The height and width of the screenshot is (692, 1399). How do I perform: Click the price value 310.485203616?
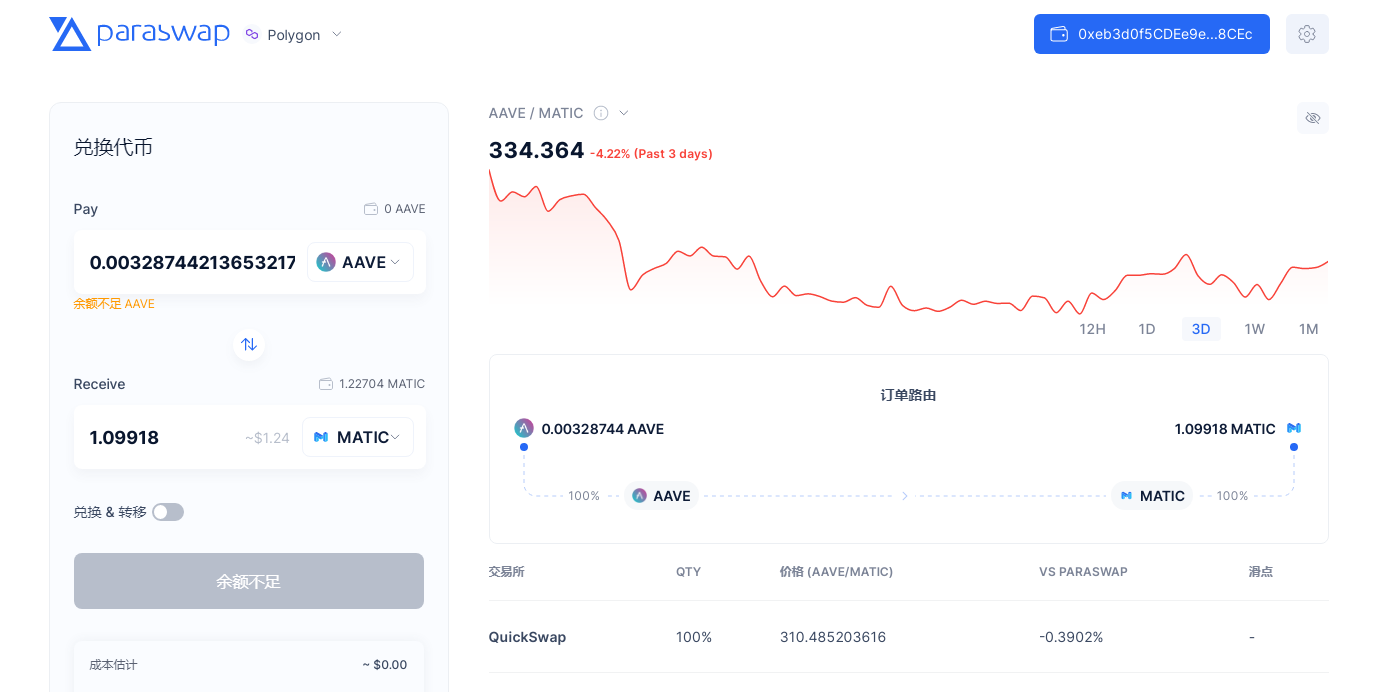[x=833, y=637]
